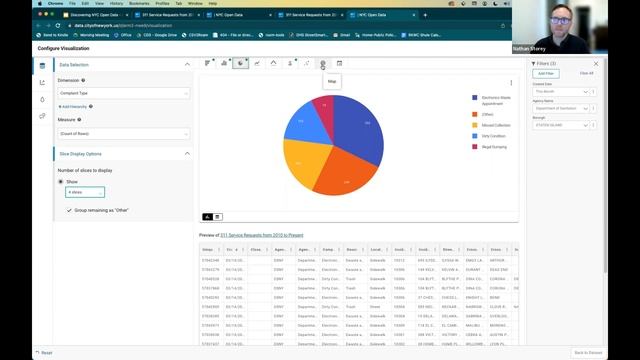The width and height of the screenshot is (640, 360).
Task: Click the orange Other legend swatch
Action: coord(475,115)
